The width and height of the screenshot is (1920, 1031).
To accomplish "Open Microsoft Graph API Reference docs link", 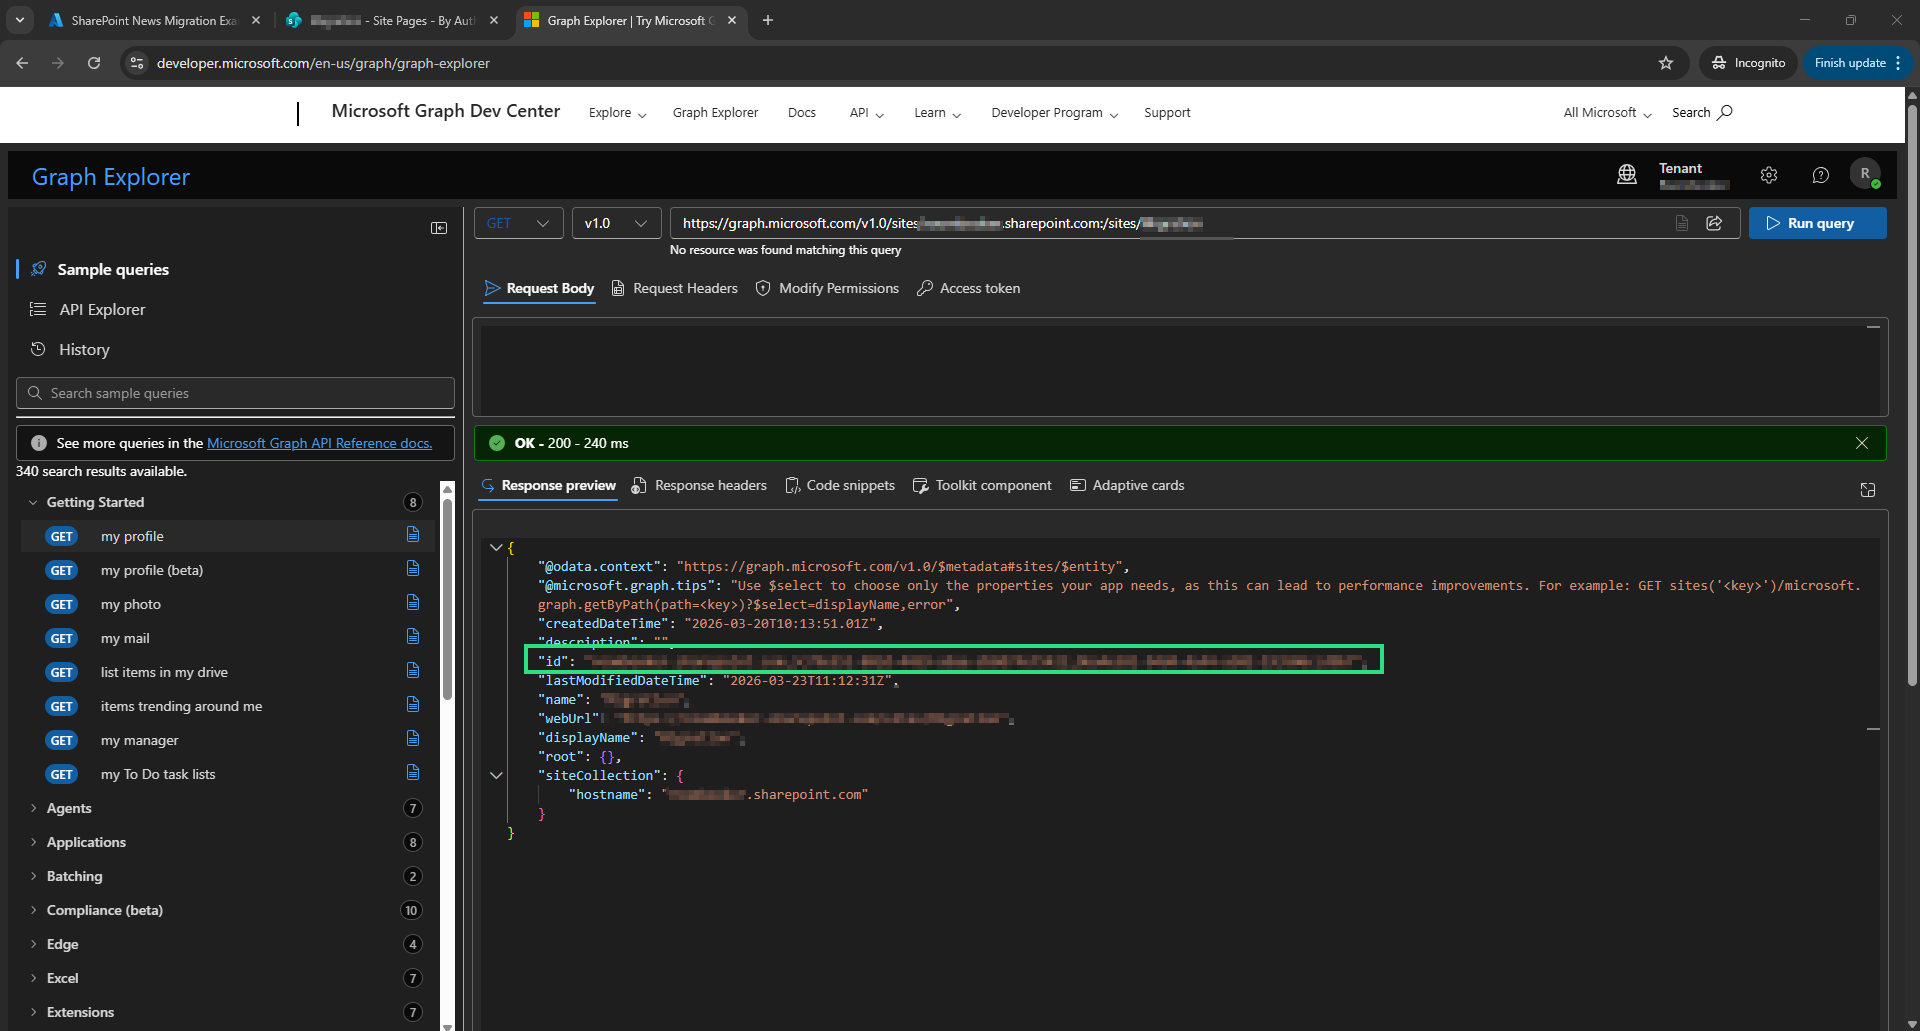I will 319,443.
